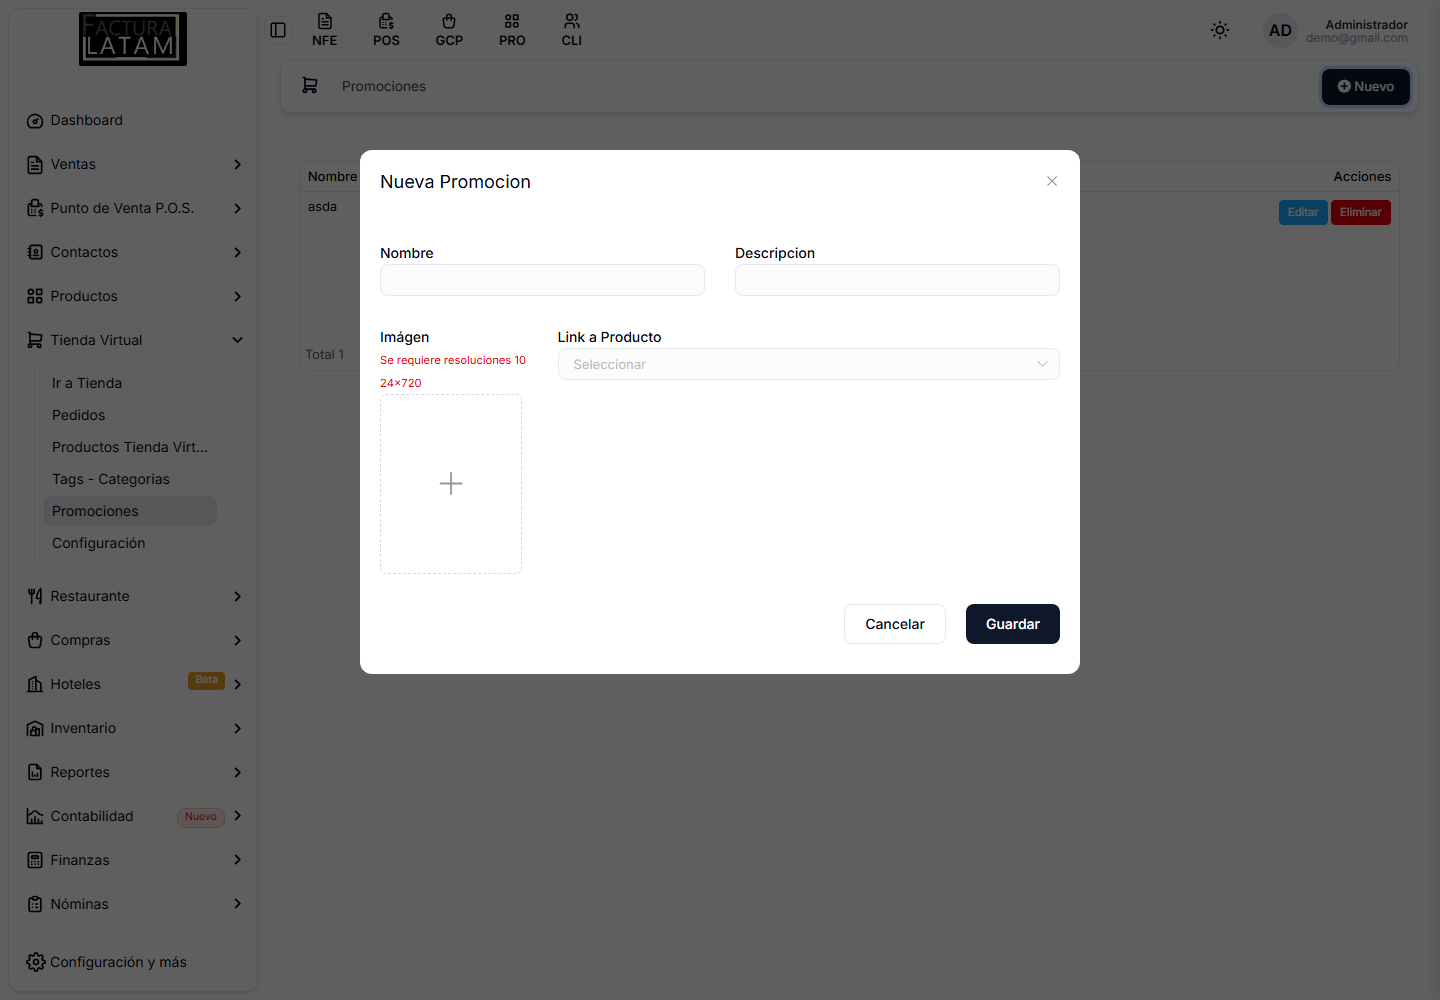The height and width of the screenshot is (1000, 1440).
Task: Click the Productos grid icon
Action: [35, 296]
